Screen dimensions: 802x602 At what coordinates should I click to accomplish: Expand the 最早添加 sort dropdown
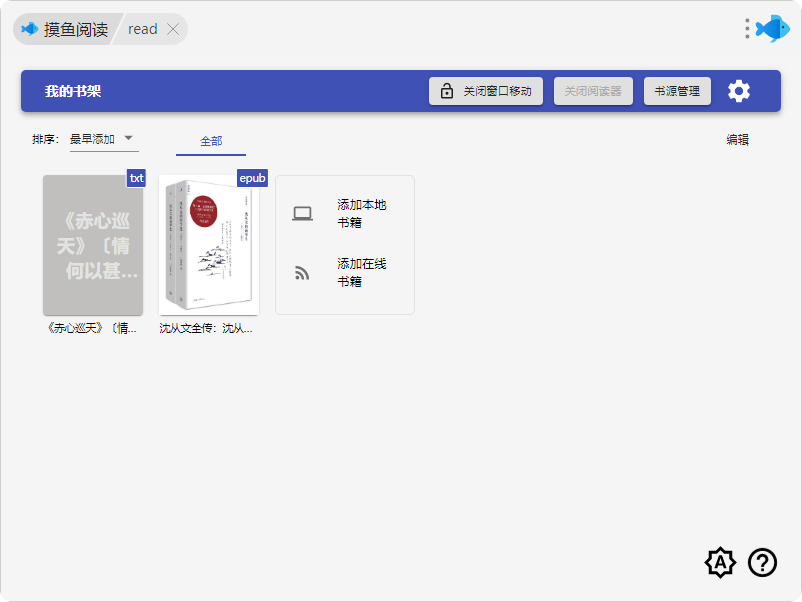click(104, 139)
